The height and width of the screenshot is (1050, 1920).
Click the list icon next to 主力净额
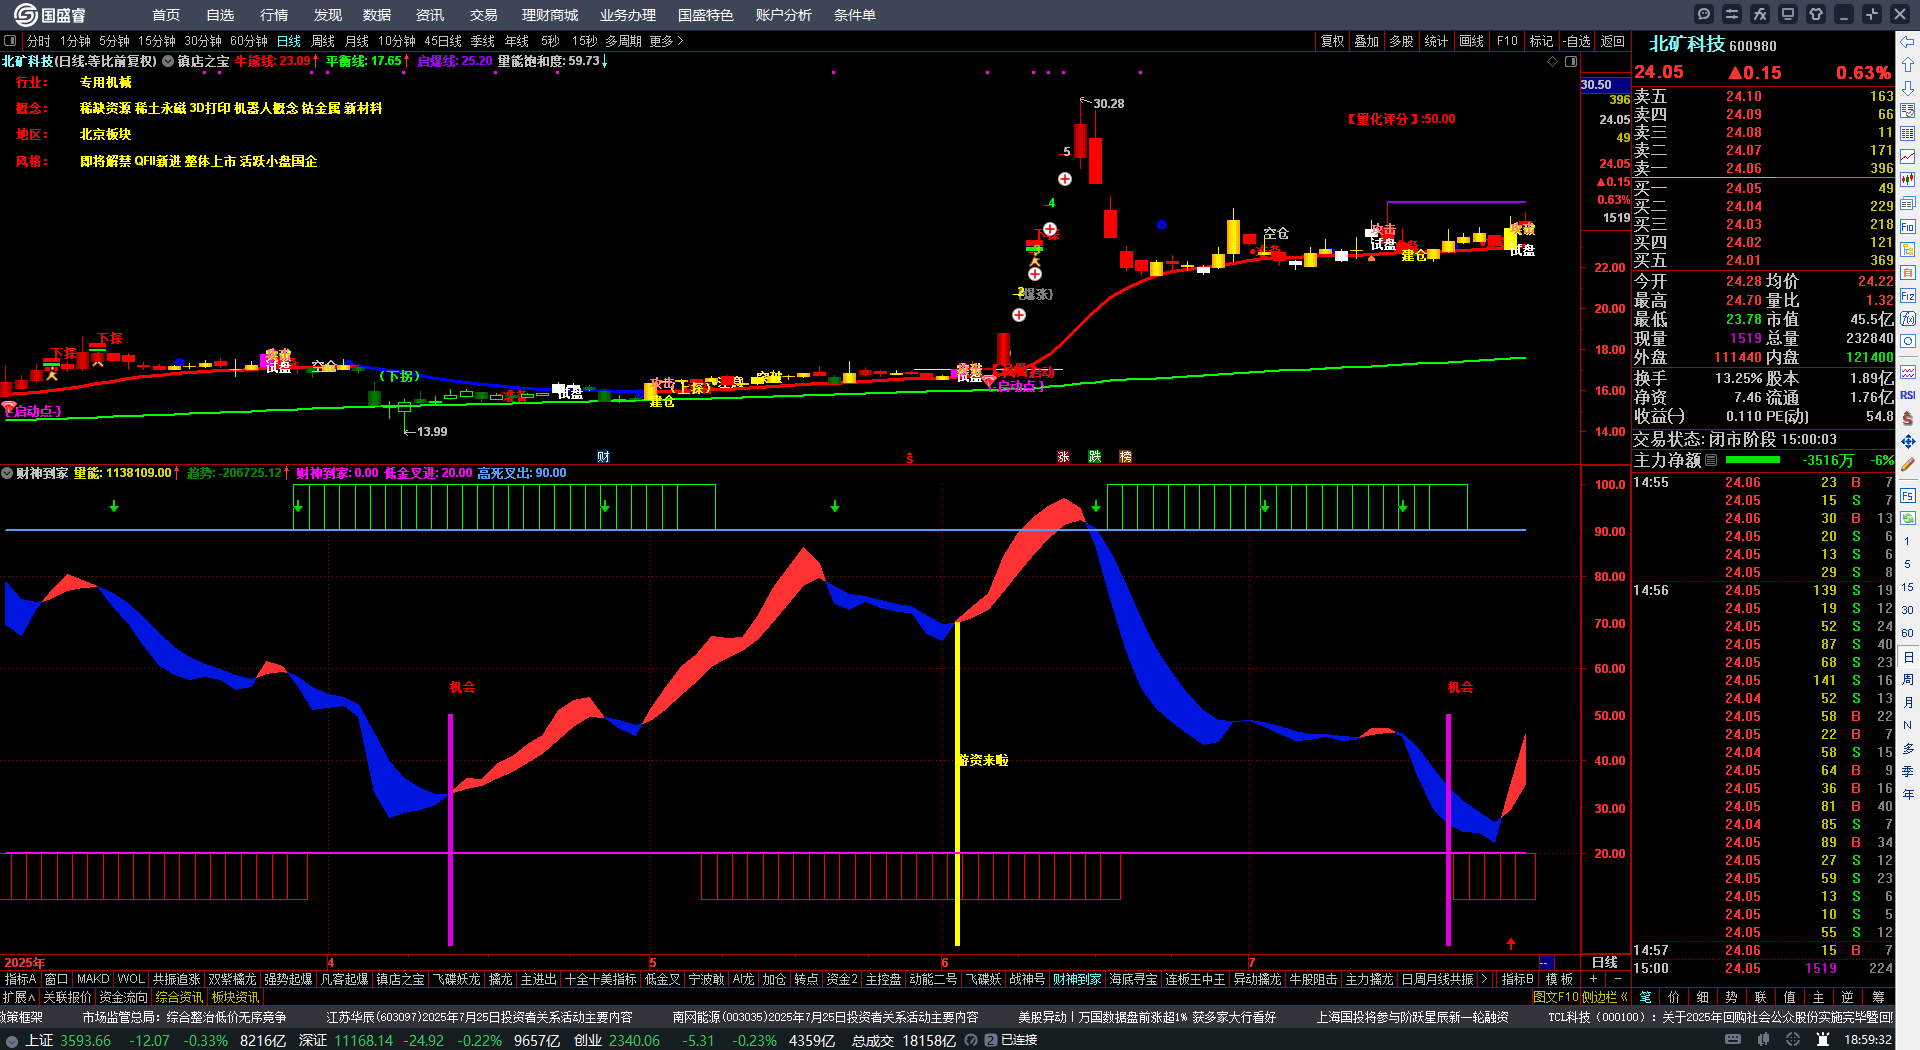pos(1711,460)
